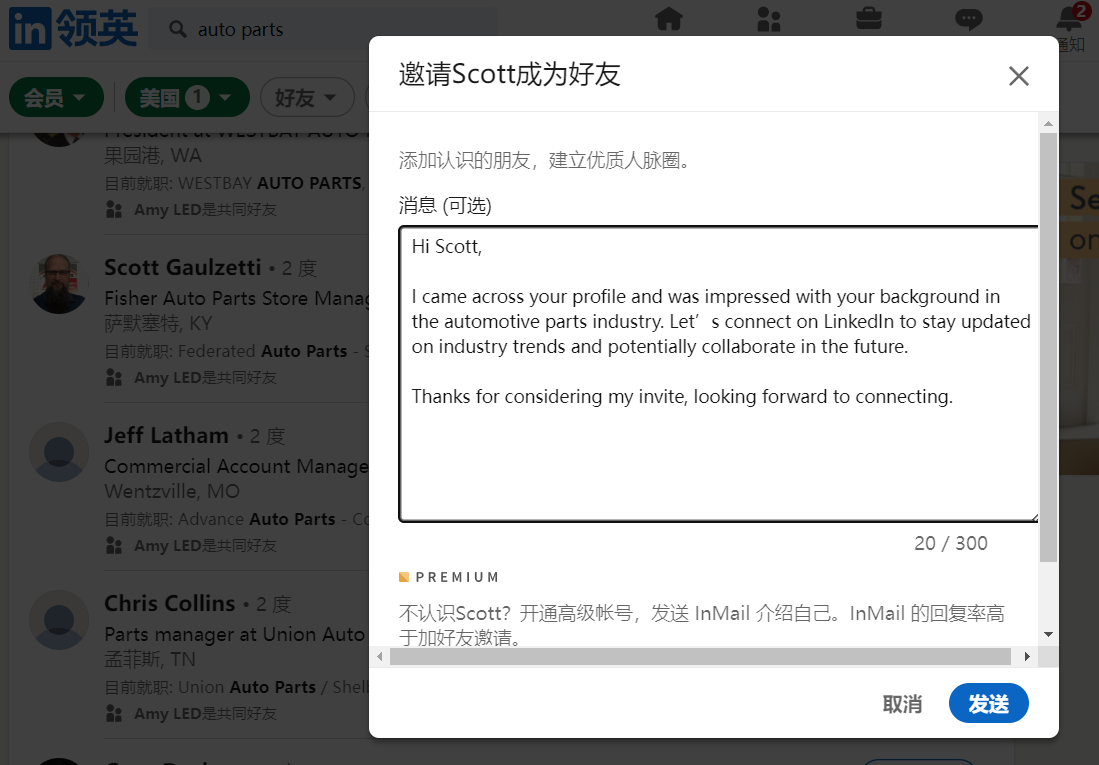Click the LinkedIn logo
This screenshot has height=765, width=1099.
click(74, 29)
